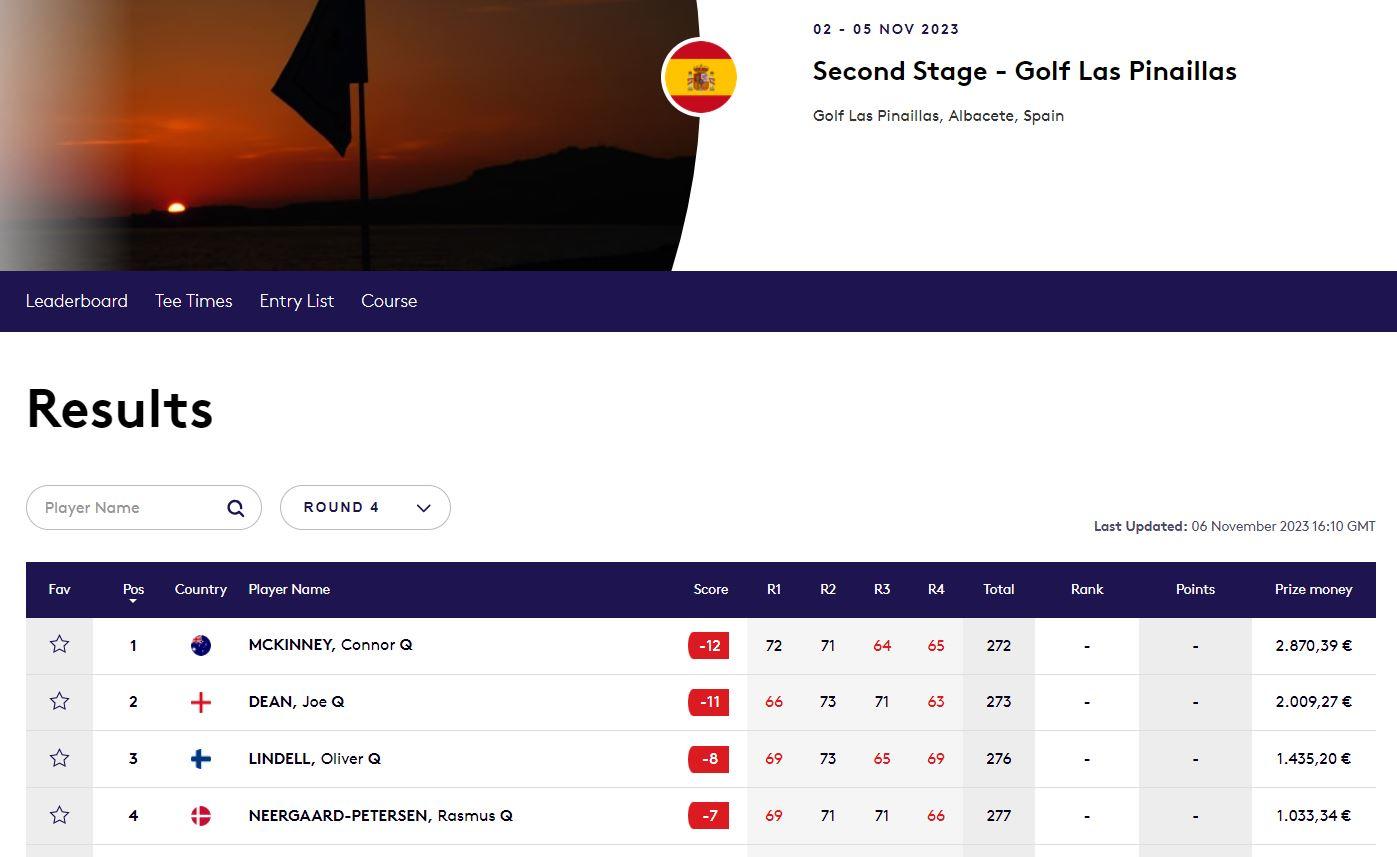
Task: Toggle favorite star for Joe Dean
Action: 59,702
